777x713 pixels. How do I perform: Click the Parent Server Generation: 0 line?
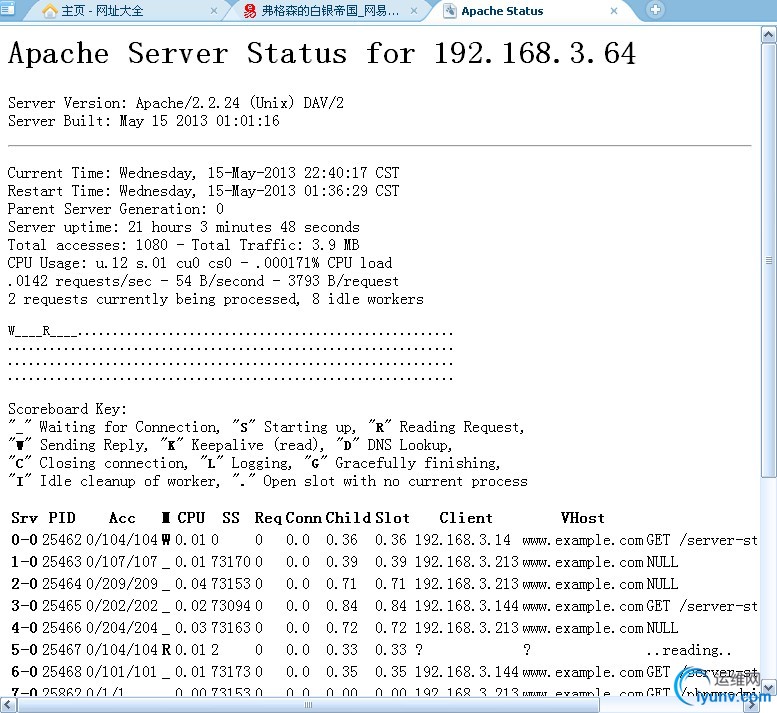pos(115,209)
